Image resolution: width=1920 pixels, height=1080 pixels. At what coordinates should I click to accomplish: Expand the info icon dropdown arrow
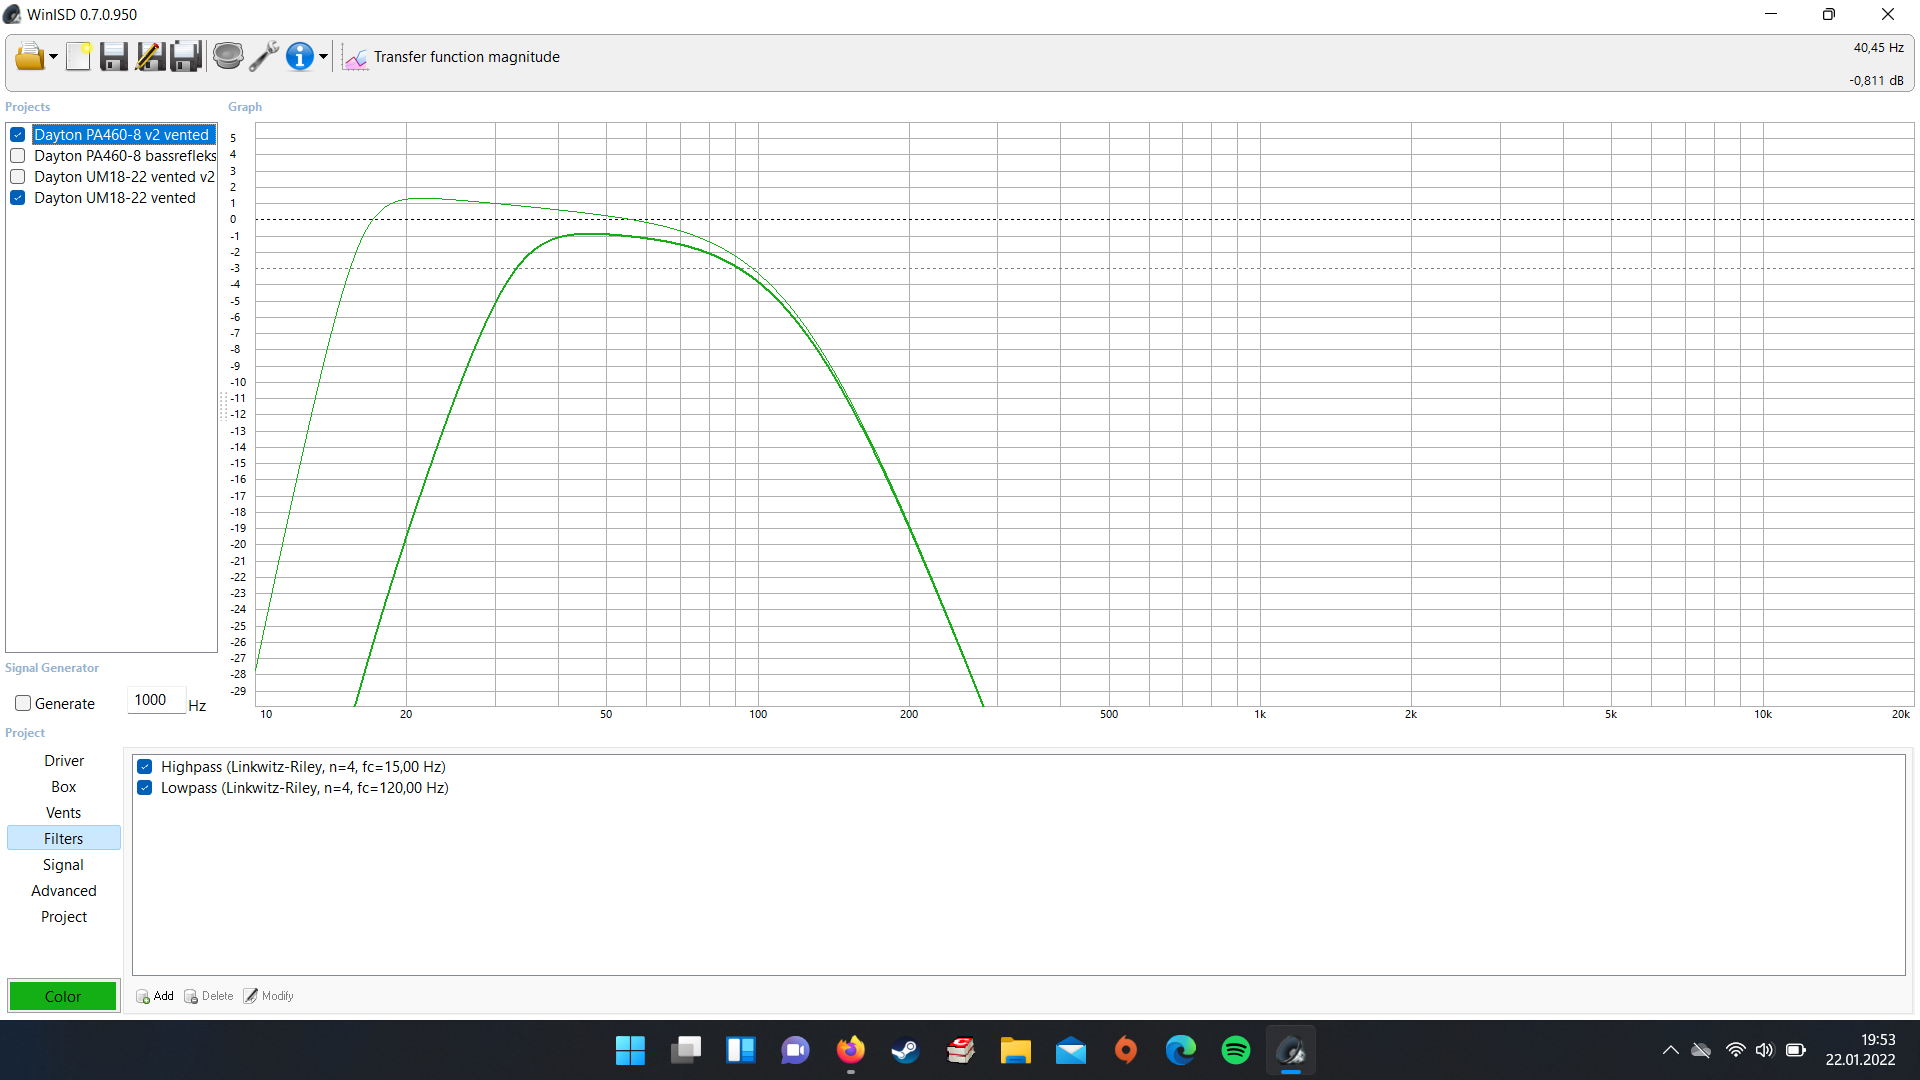[323, 57]
